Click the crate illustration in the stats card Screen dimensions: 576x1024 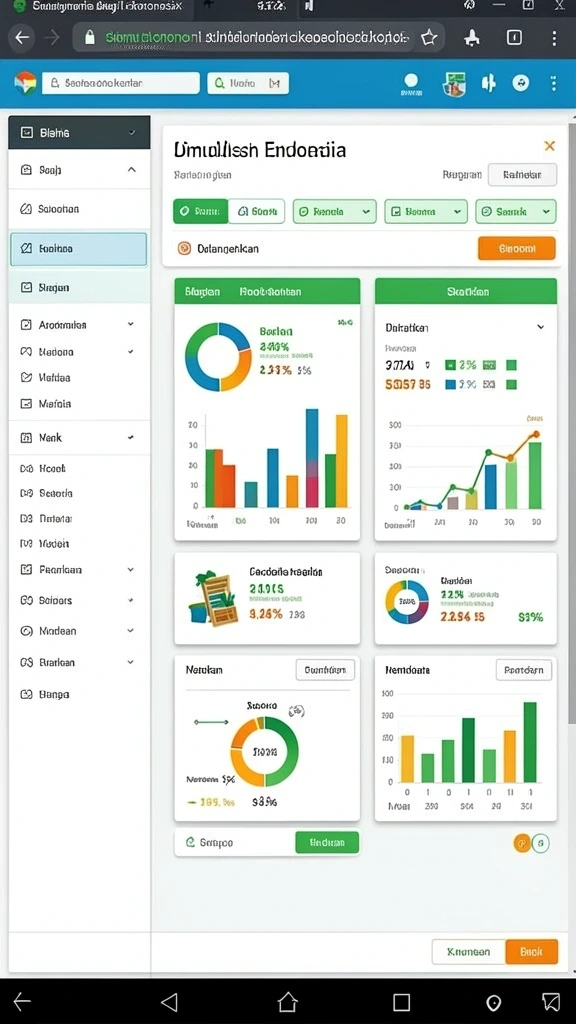pos(214,598)
